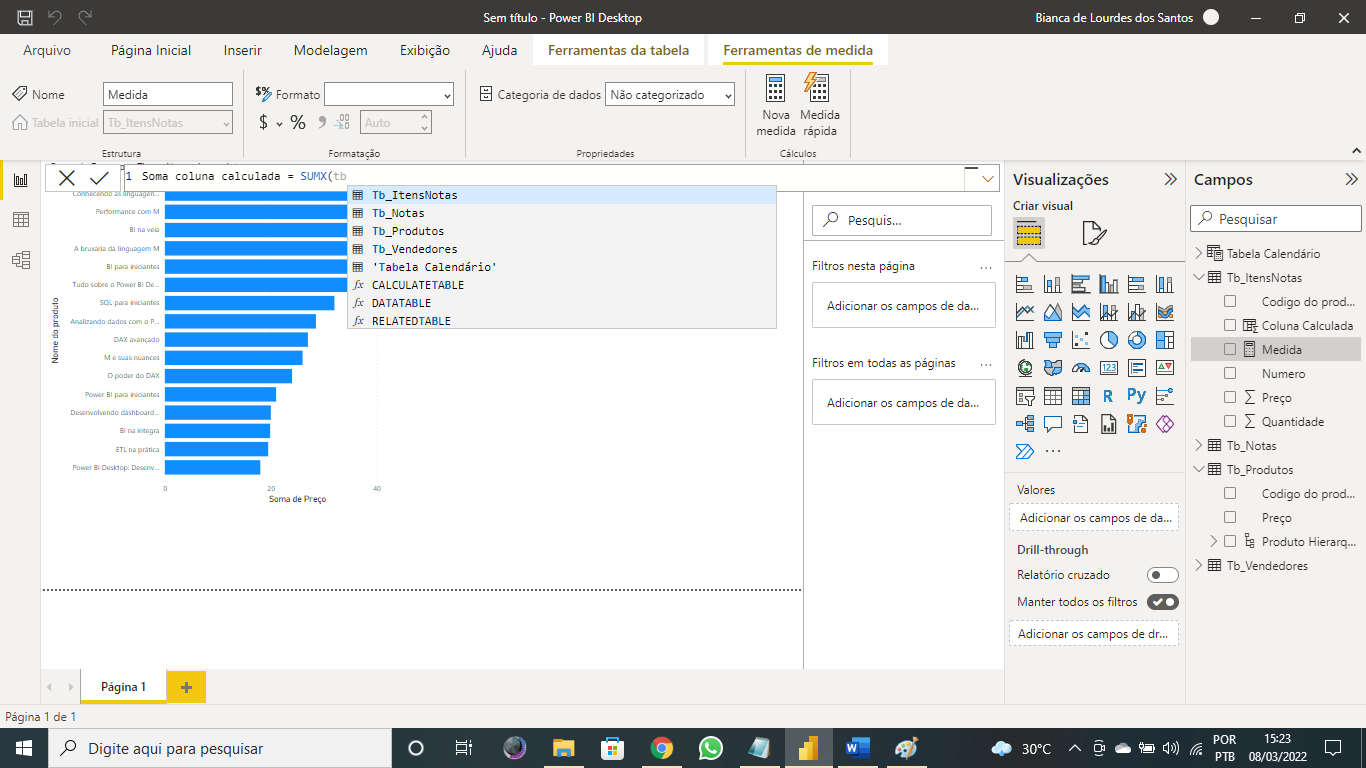
Task: Choose the decomposition tree visual
Action: [x=1025, y=424]
